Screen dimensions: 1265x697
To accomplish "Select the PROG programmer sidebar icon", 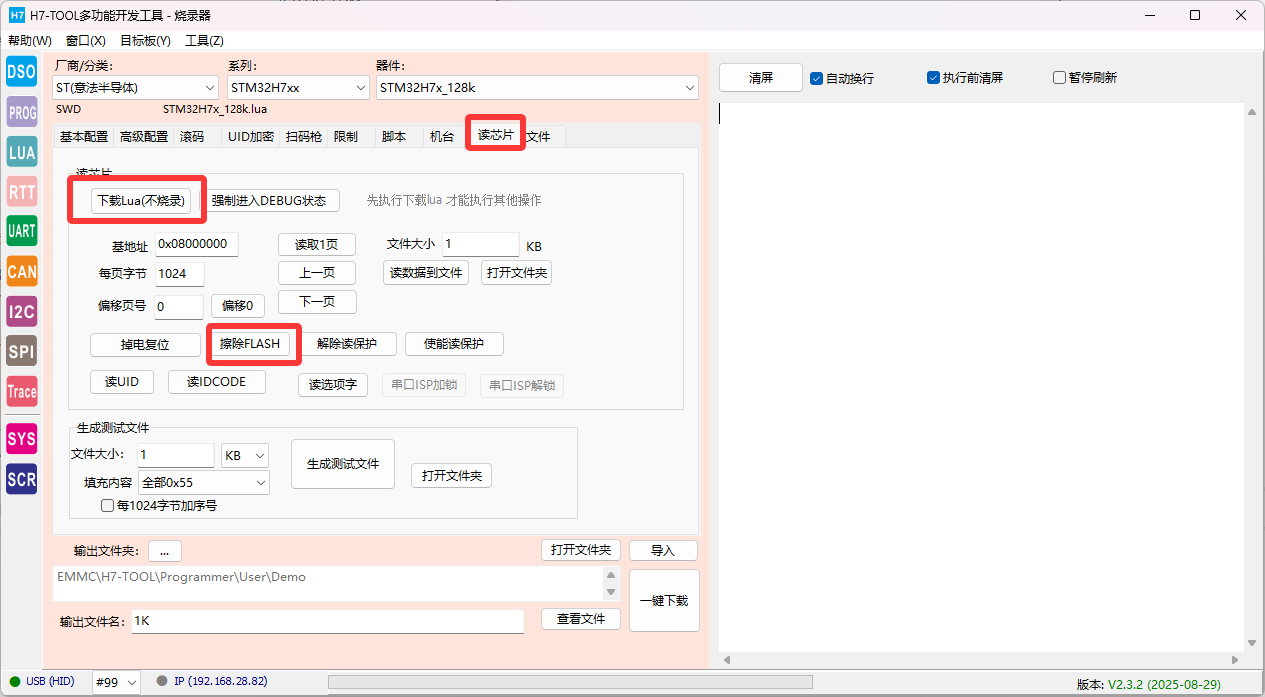I will pyautogui.click(x=21, y=112).
